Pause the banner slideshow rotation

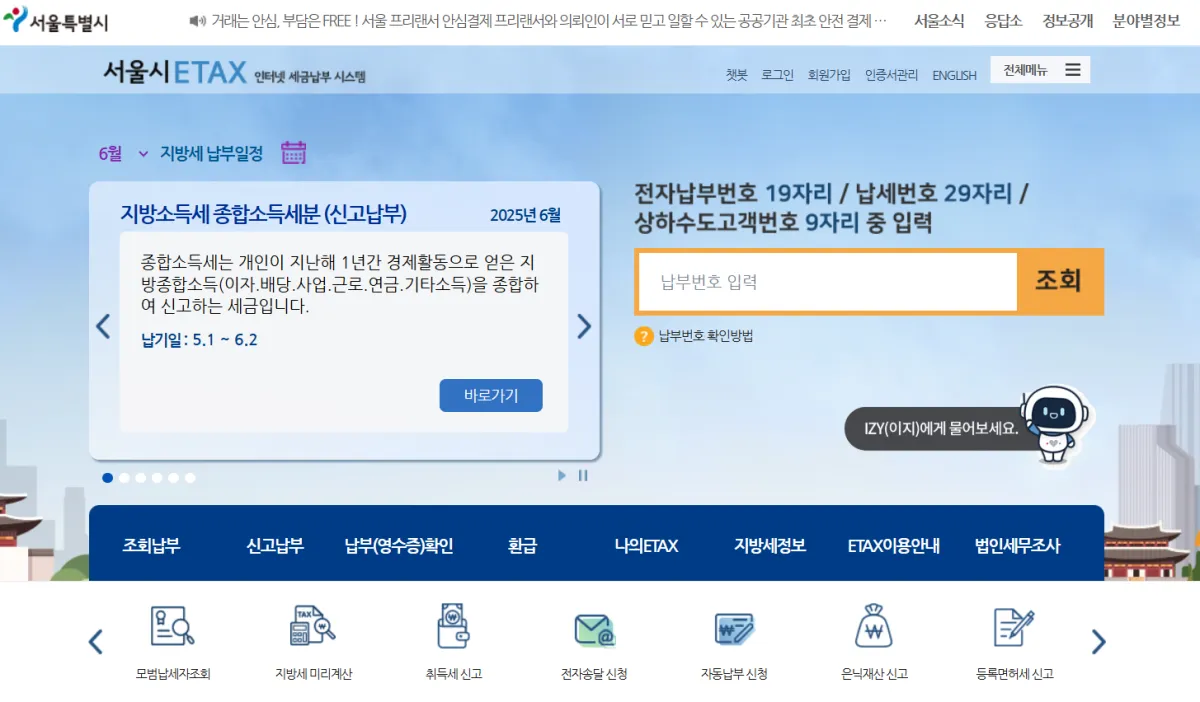pyautogui.click(x=583, y=476)
